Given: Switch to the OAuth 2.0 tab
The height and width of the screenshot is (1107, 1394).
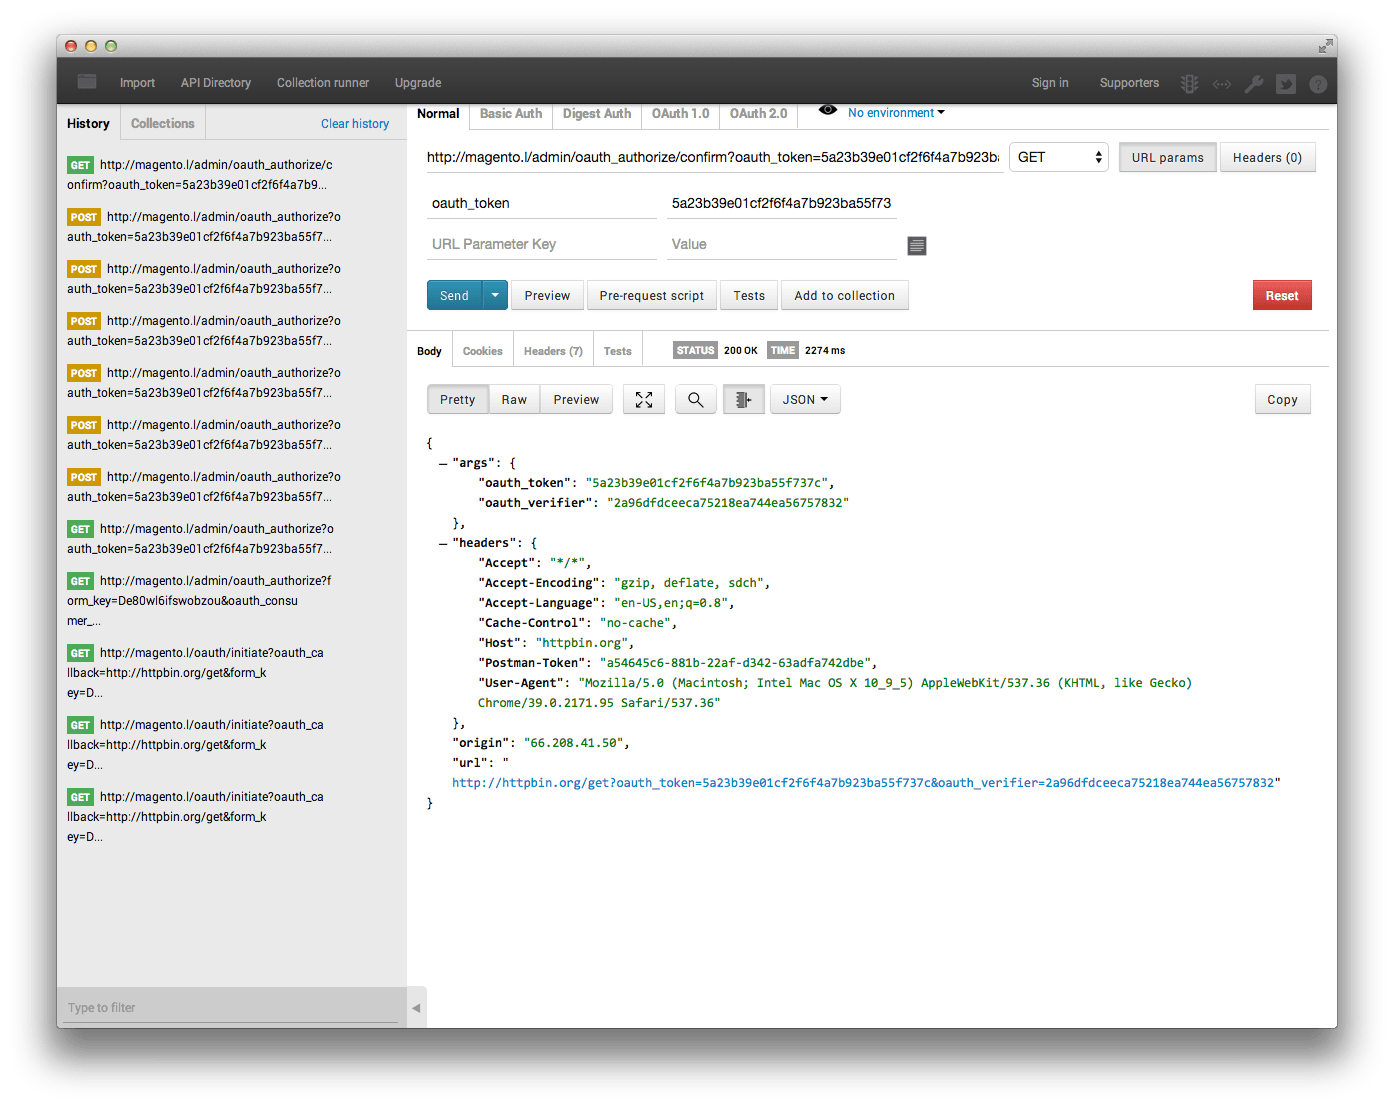Looking at the screenshot, I should (757, 113).
